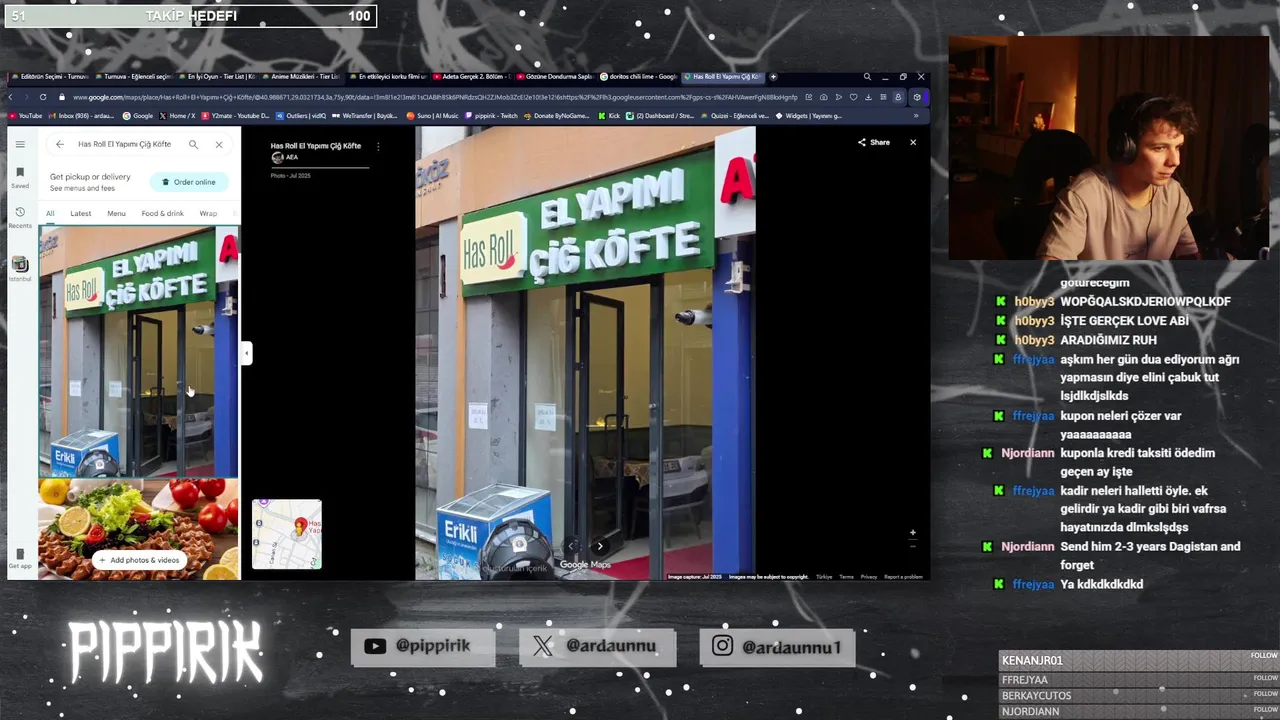Click FOLLOW next to BERKAYCUTOS
The height and width of the screenshot is (720, 1280).
point(1265,694)
